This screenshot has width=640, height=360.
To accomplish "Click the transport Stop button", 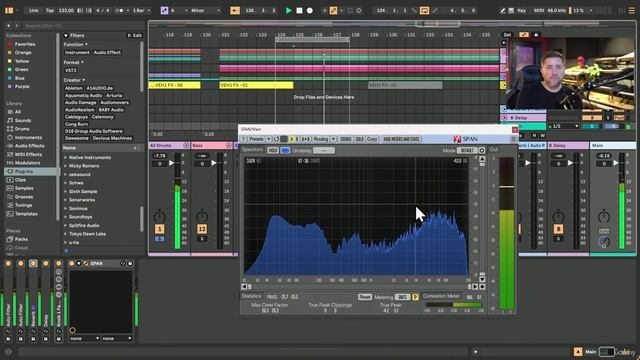I will point(299,11).
